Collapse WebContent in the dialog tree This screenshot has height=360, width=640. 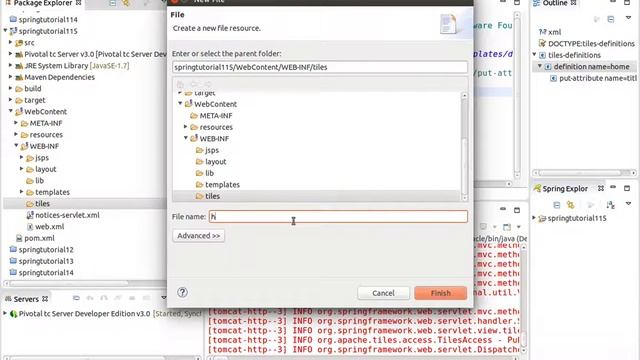pyautogui.click(x=180, y=104)
